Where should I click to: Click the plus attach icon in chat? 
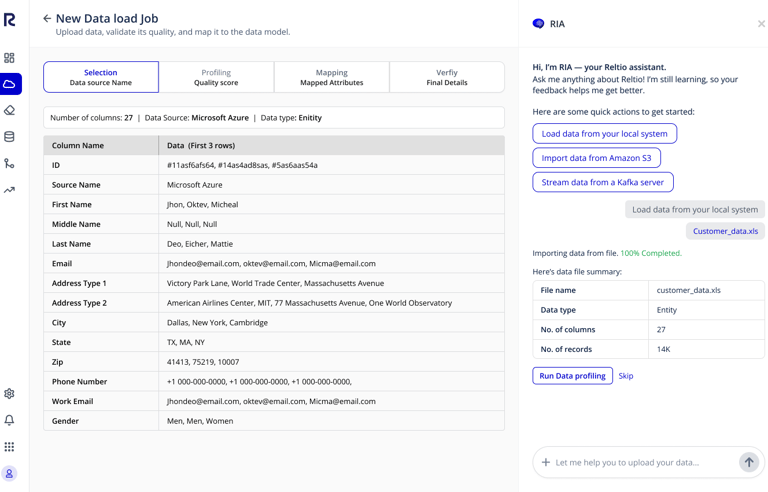[546, 462]
